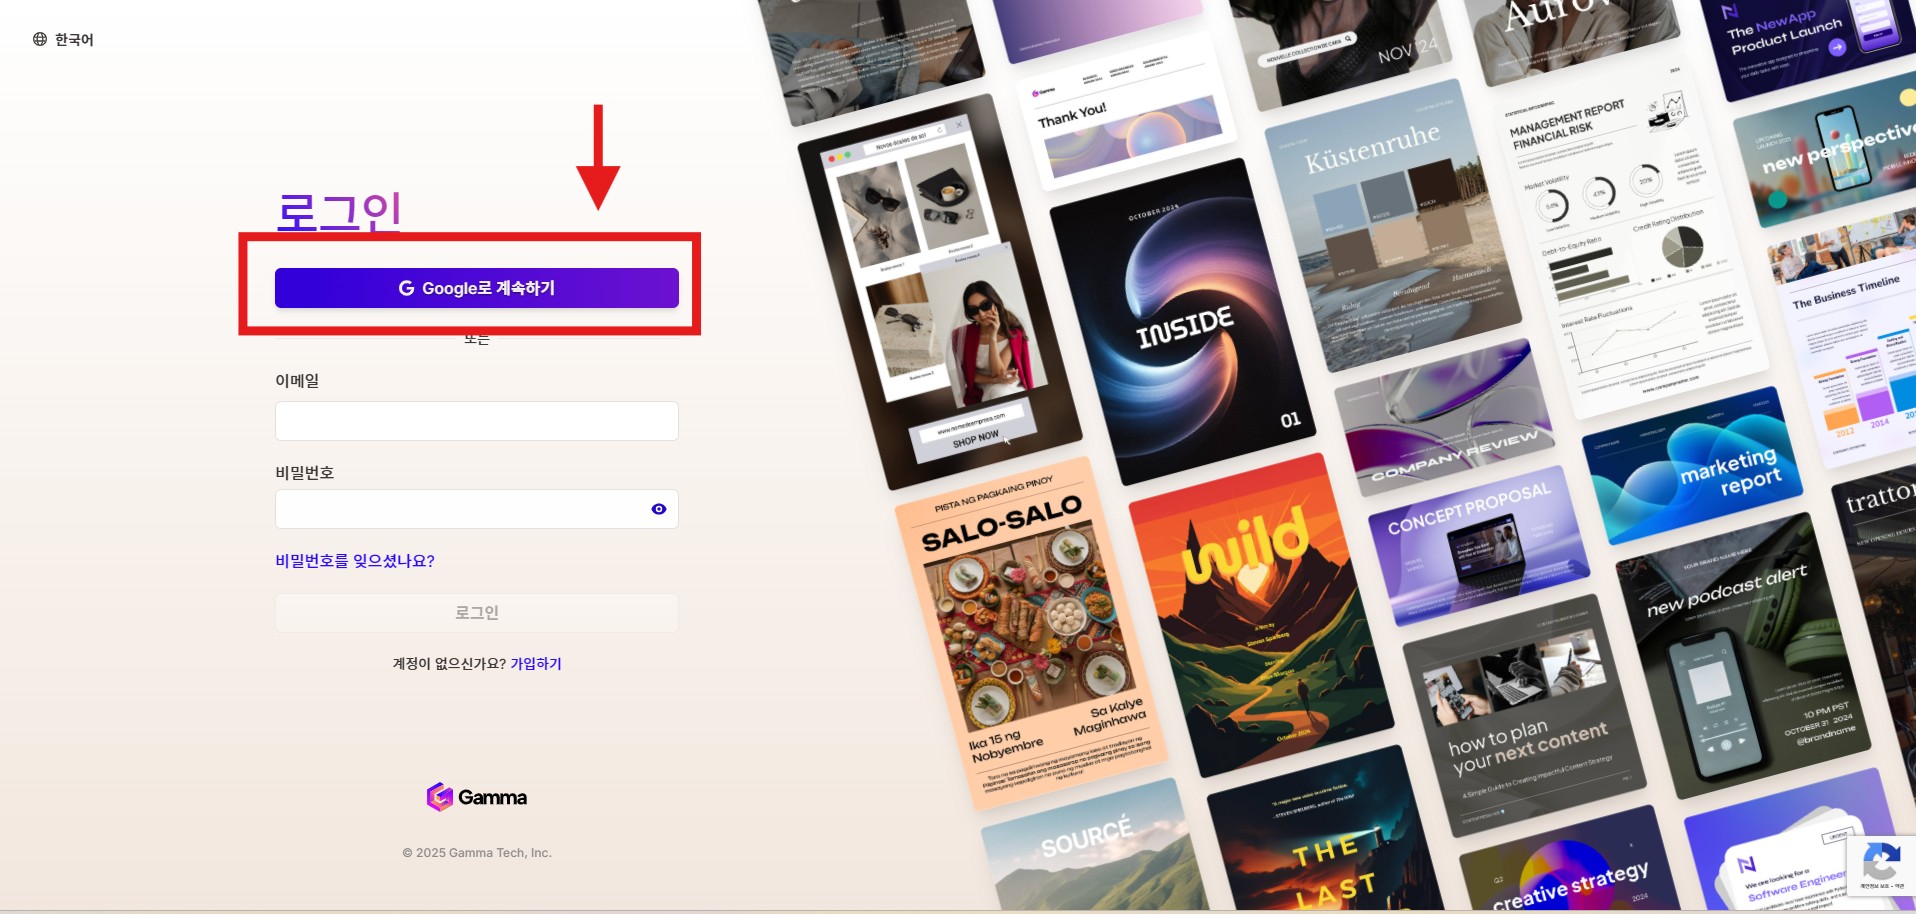
Task: Follow the 가입하기 sign-up link
Action: point(536,664)
